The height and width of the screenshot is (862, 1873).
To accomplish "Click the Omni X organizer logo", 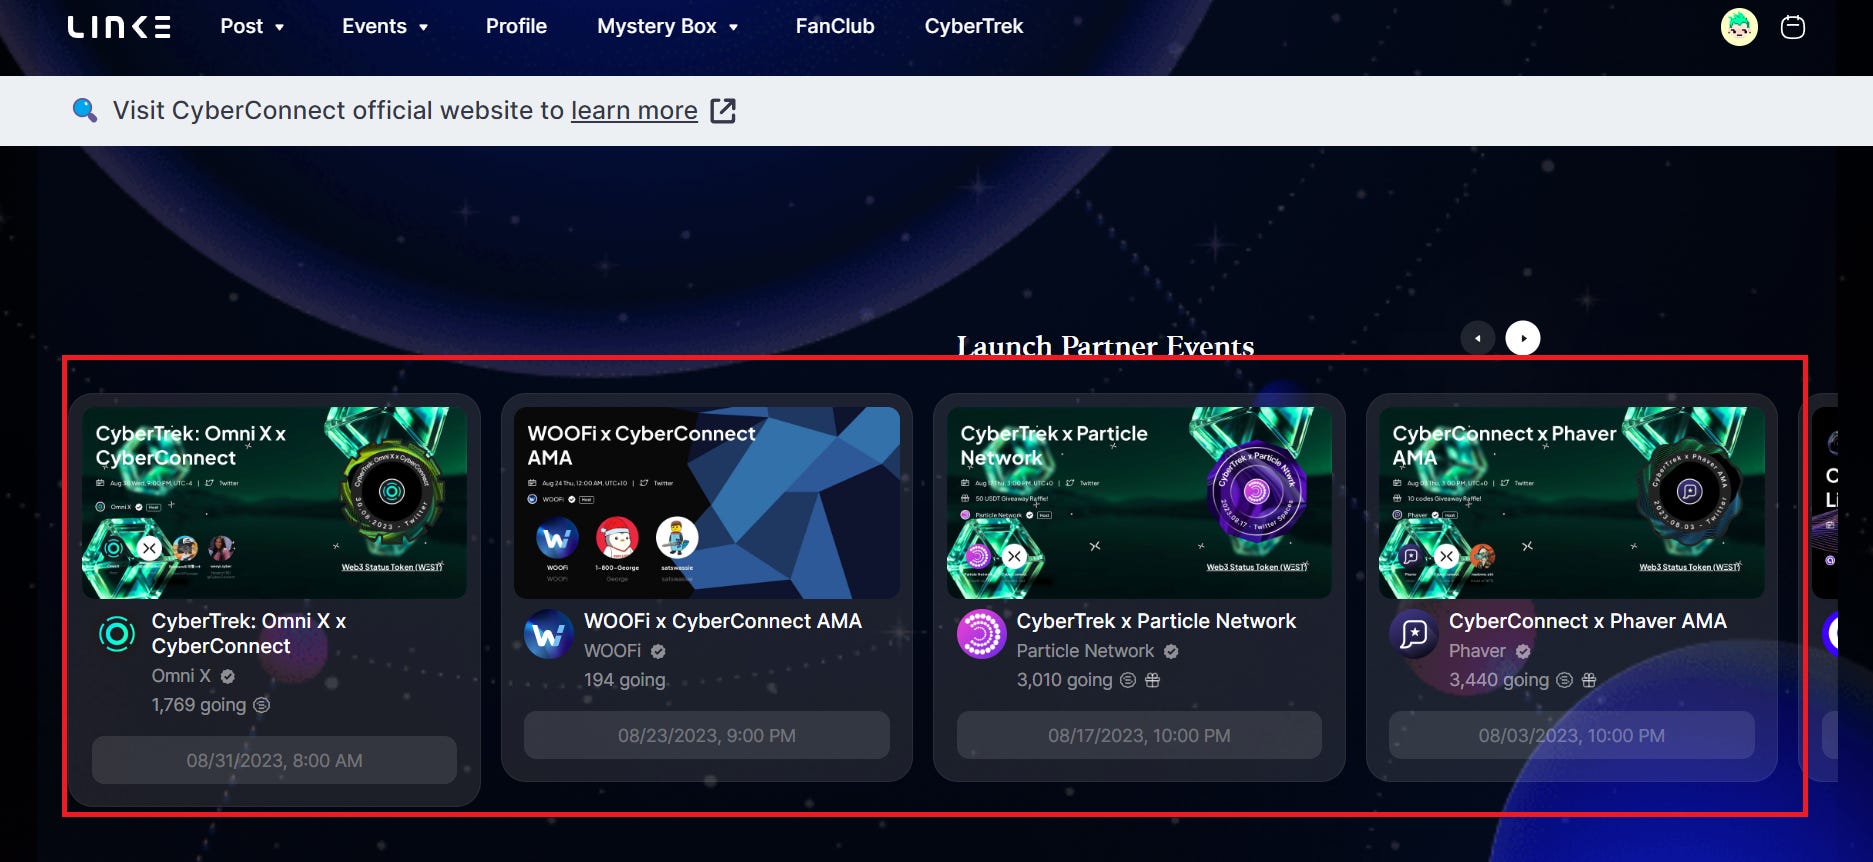I will [117, 634].
